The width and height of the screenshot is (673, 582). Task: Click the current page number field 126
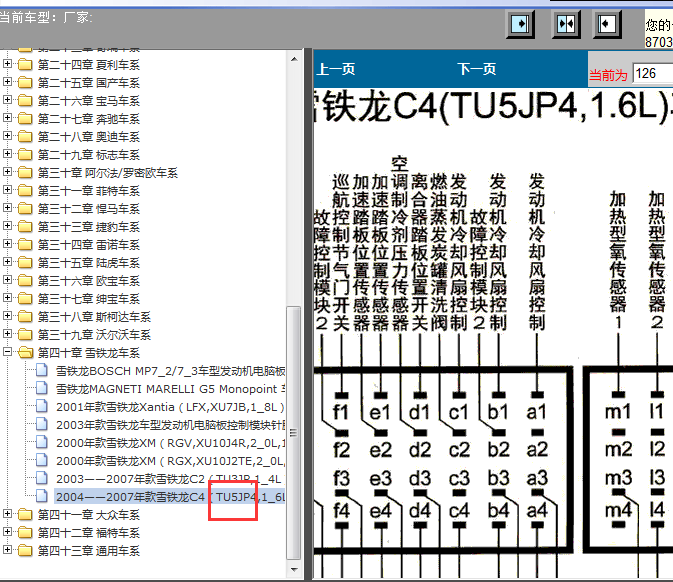(653, 73)
